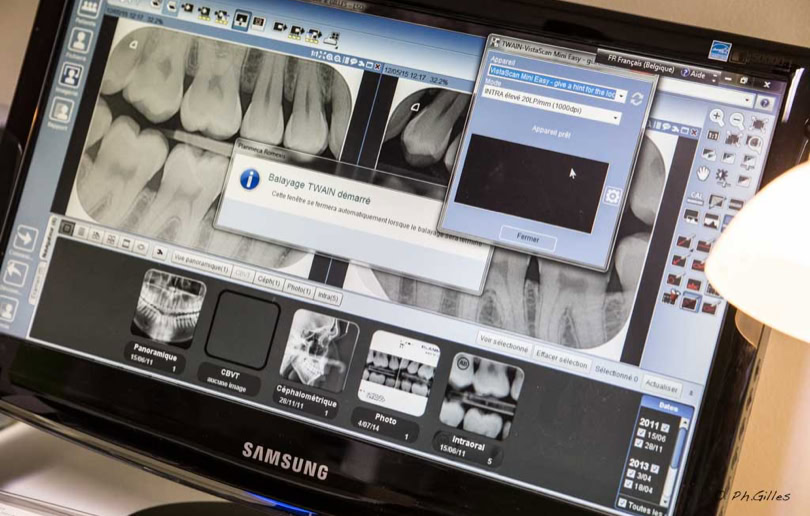
Task: Uncheck the 15/06 date checkbox
Action: [x=642, y=435]
